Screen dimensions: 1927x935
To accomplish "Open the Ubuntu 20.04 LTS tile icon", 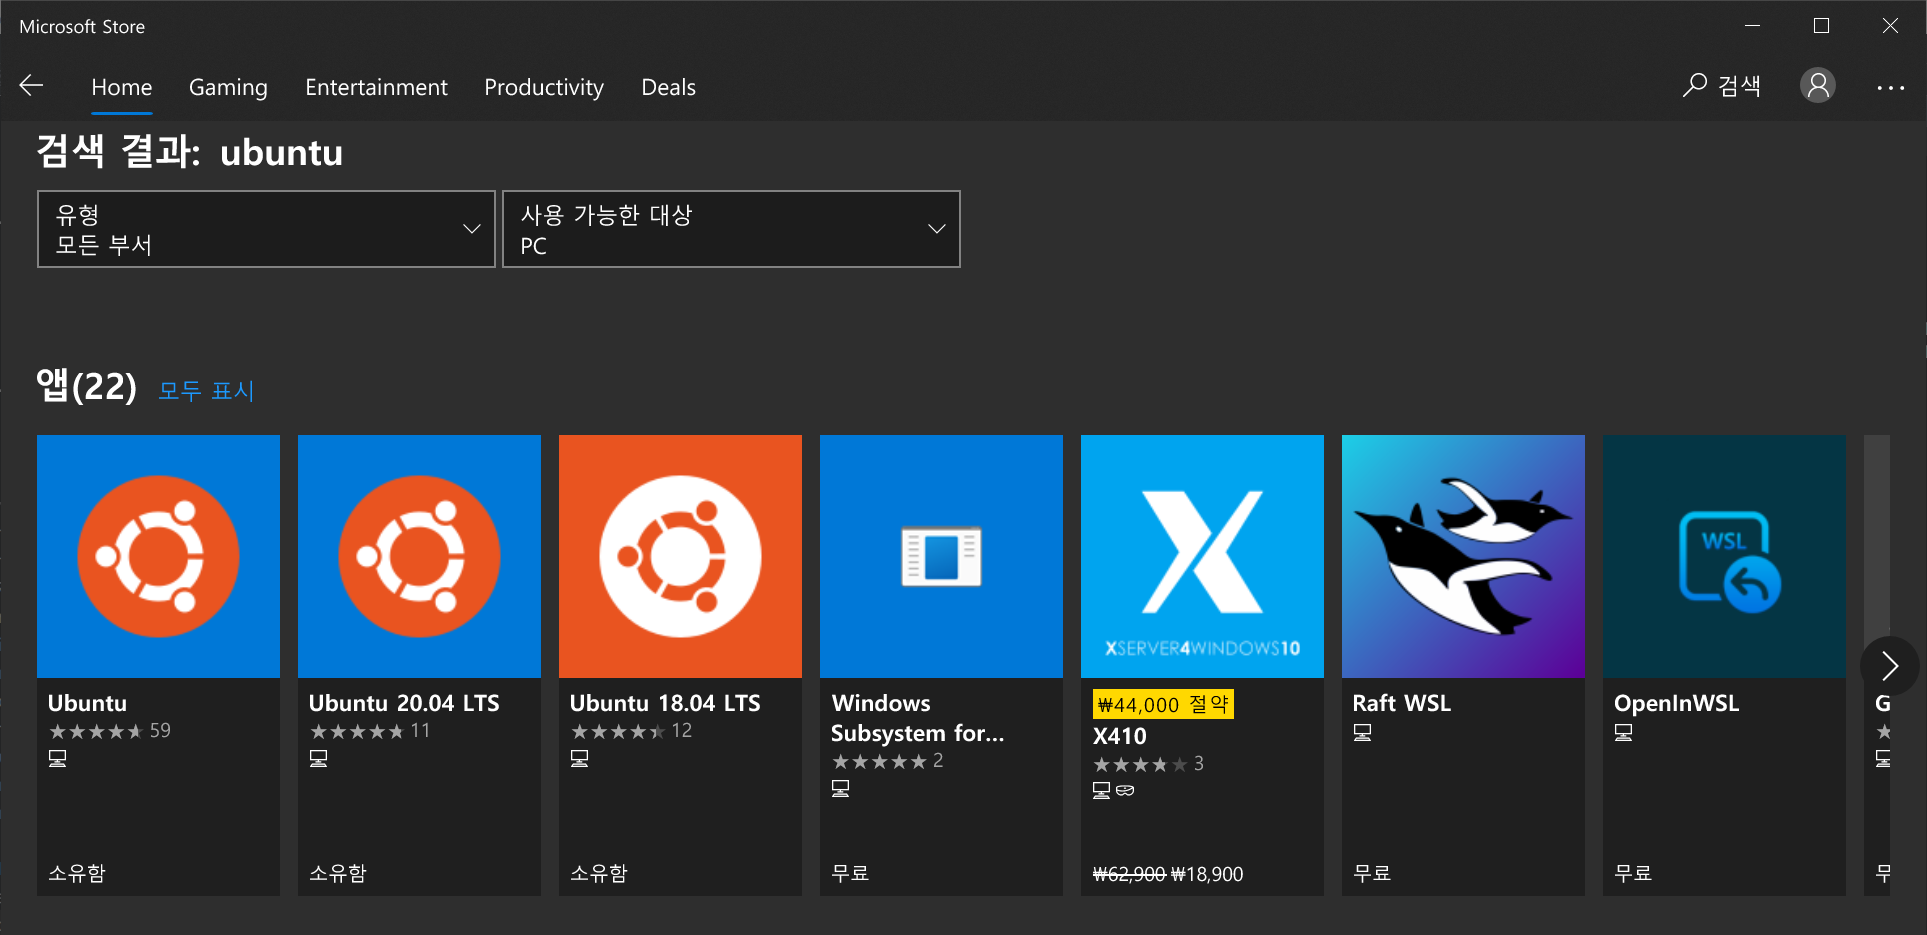I will coord(419,556).
